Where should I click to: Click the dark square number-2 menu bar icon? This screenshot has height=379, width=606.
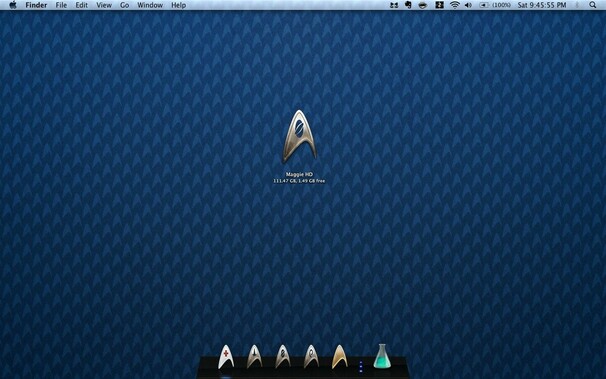pyautogui.click(x=439, y=5)
